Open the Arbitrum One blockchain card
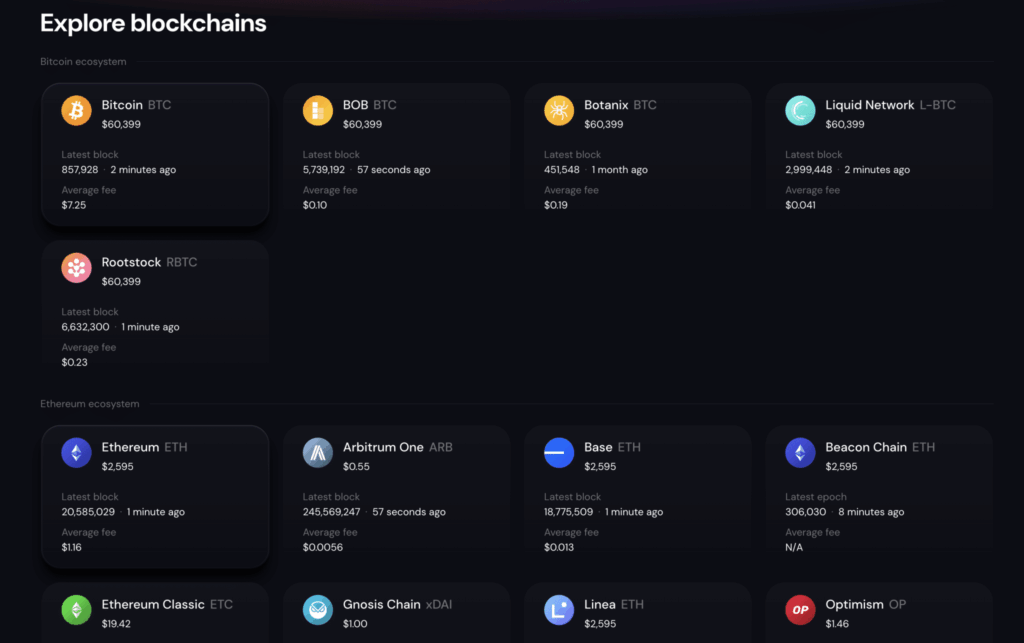1024x643 pixels. click(397, 497)
